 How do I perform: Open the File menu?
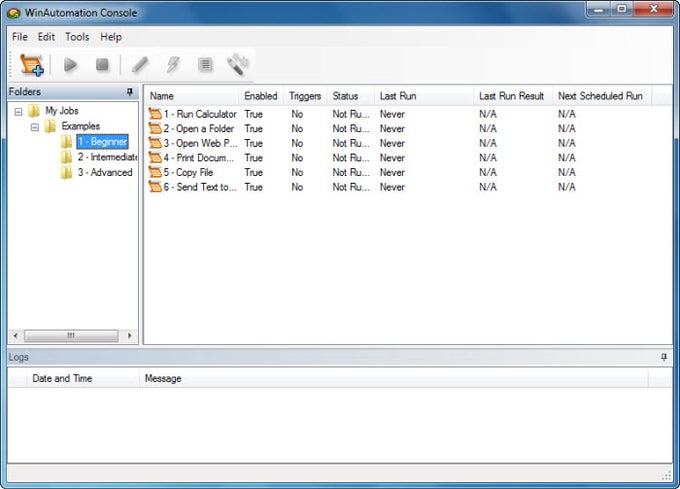[x=20, y=37]
